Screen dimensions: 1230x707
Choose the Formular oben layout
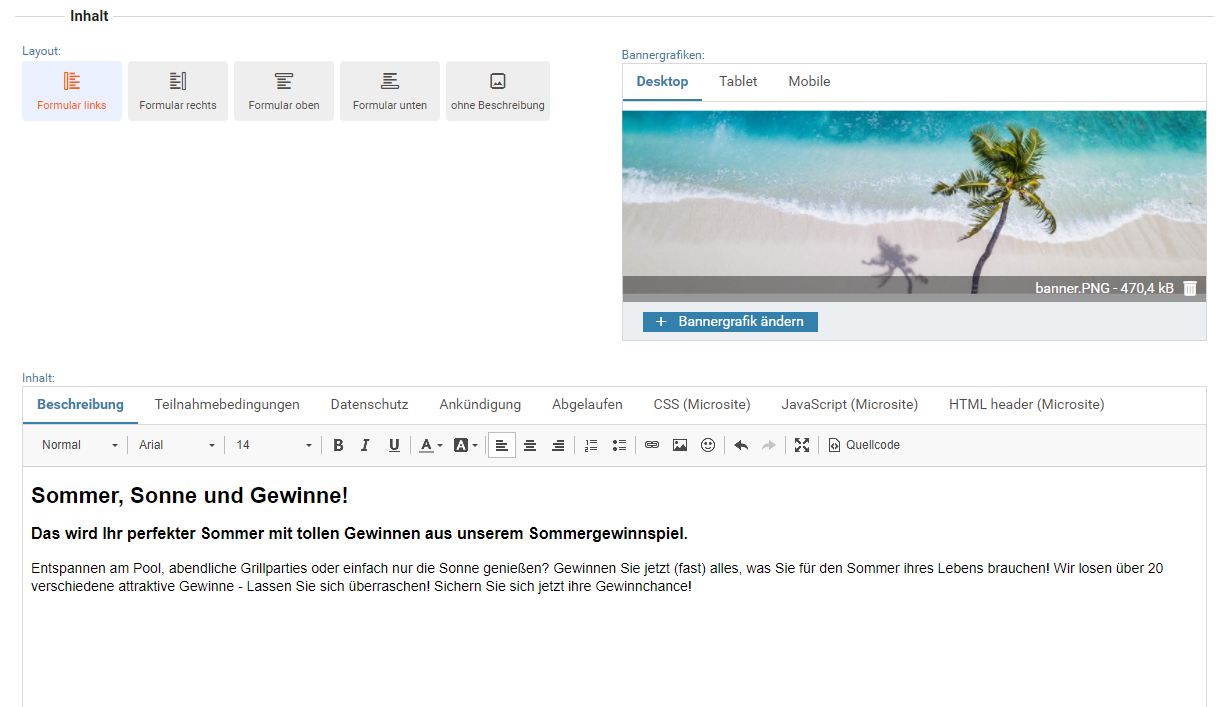click(x=284, y=91)
